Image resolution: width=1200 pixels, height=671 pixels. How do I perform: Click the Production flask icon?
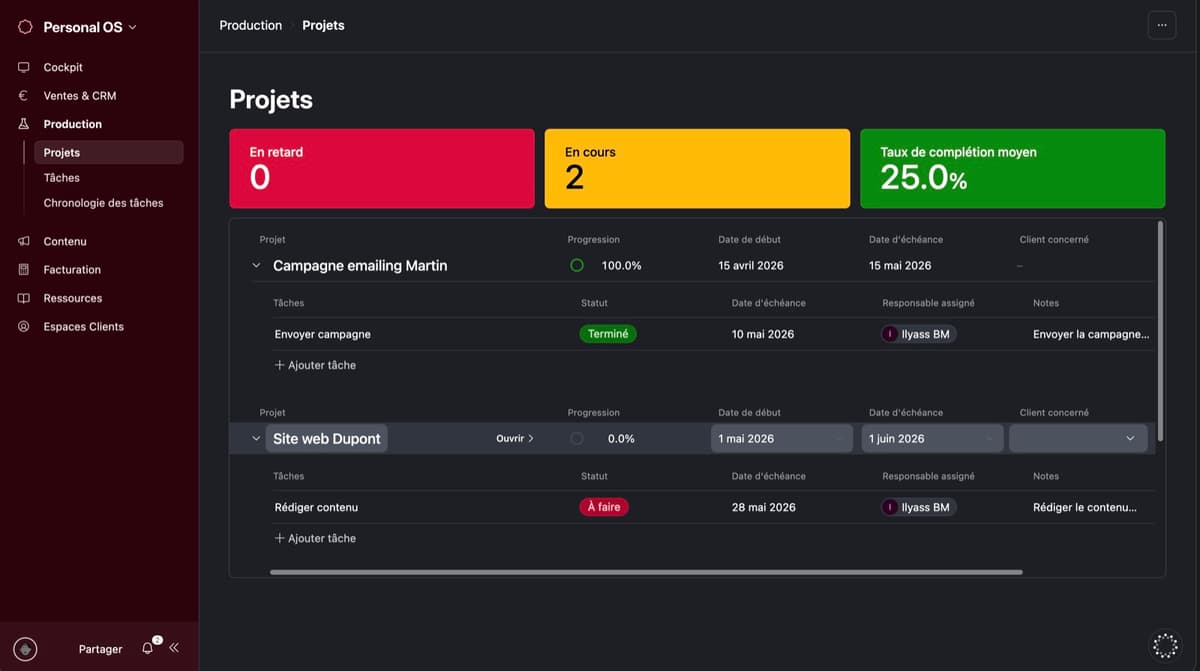point(24,124)
